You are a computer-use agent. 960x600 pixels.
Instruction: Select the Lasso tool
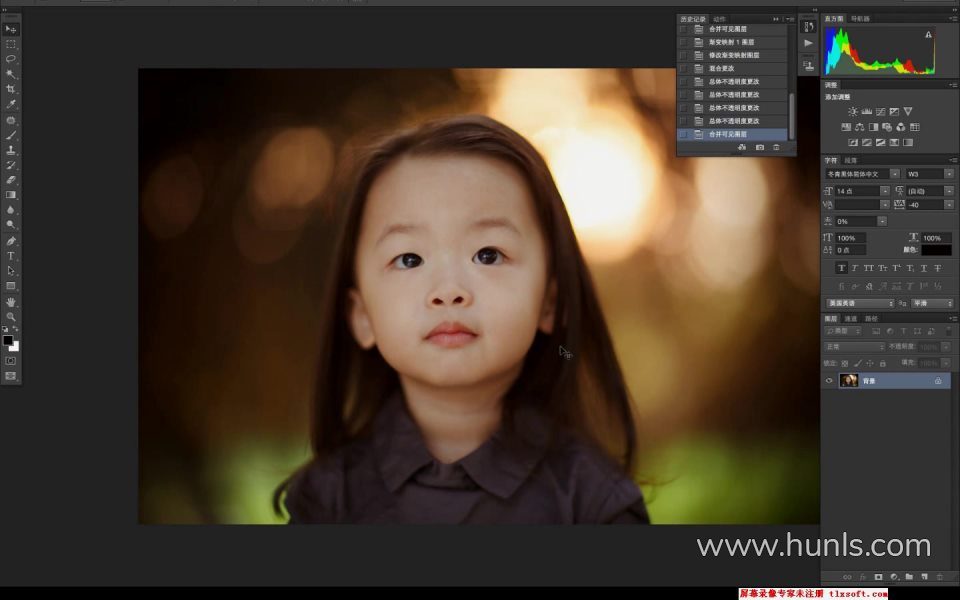click(x=10, y=59)
